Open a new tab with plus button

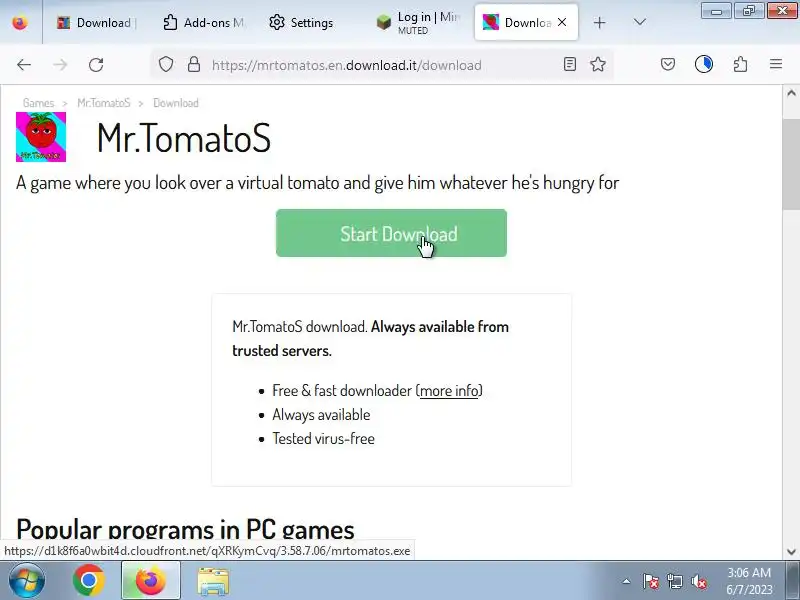(x=599, y=22)
